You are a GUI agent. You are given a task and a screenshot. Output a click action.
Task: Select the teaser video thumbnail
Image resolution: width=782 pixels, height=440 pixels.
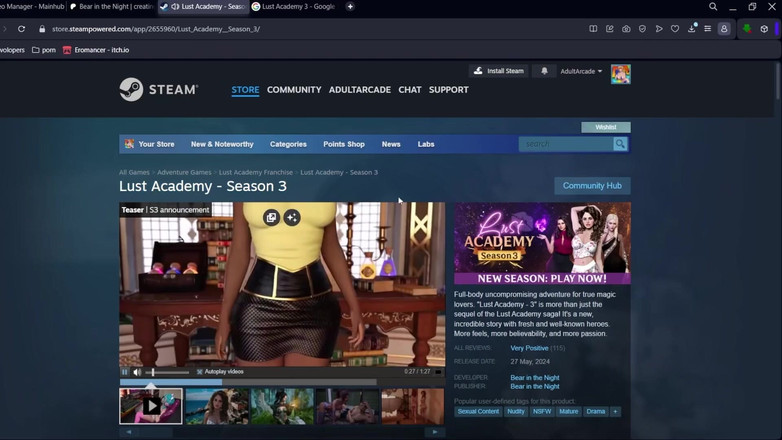pos(151,406)
